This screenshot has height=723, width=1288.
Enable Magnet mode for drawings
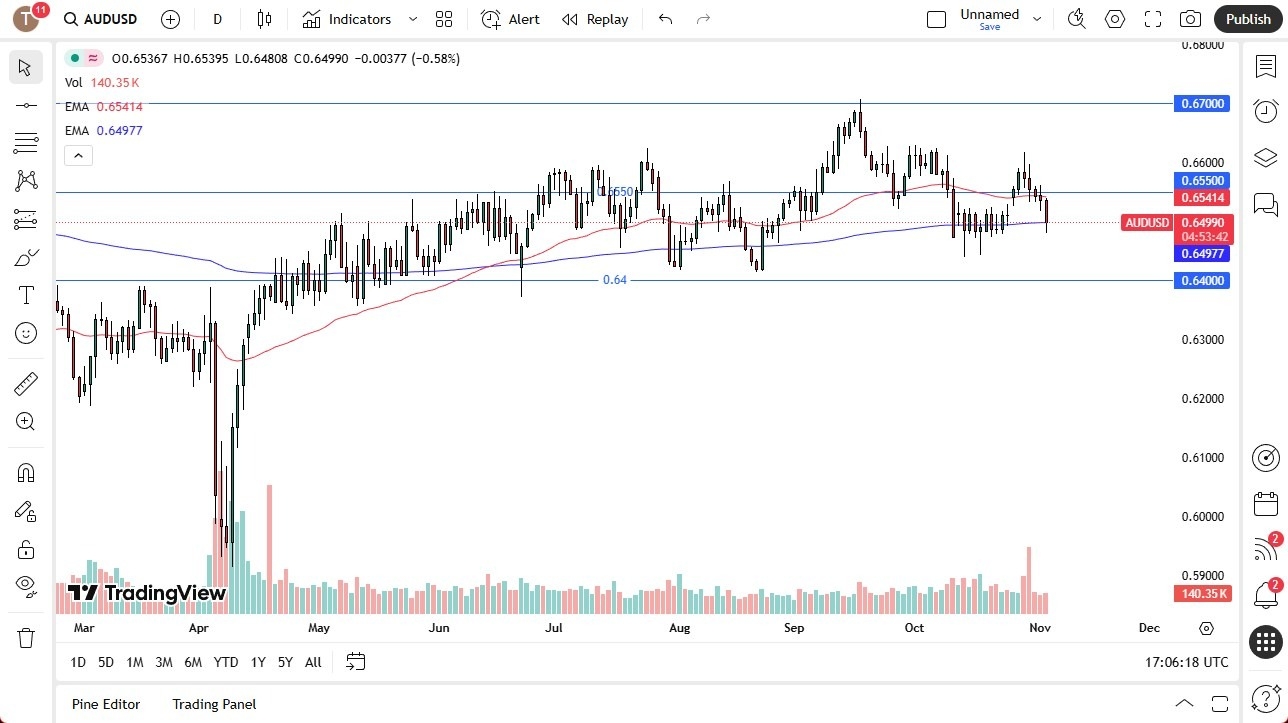click(x=25, y=472)
